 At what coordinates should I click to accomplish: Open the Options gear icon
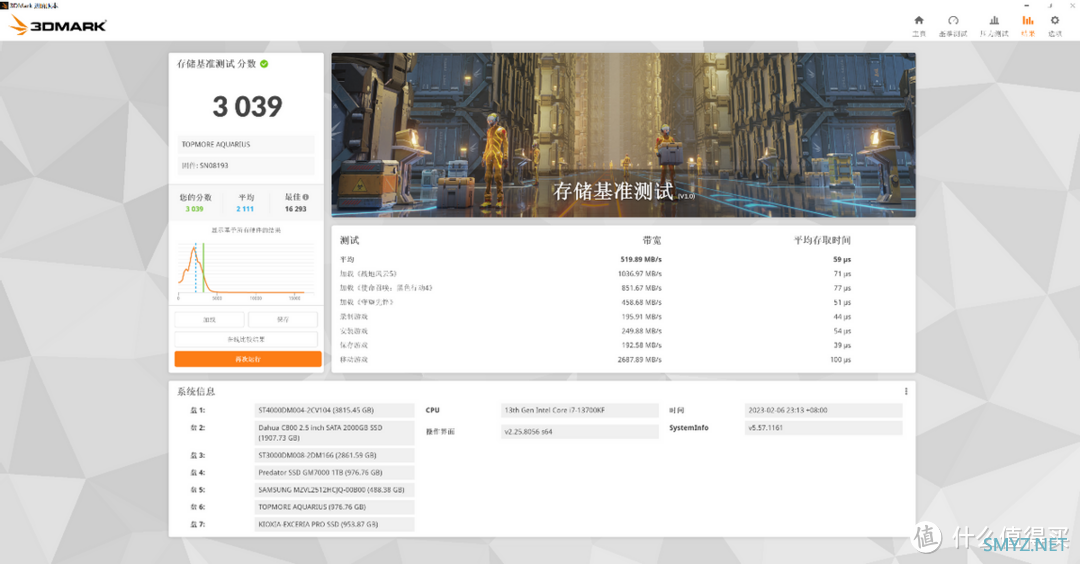(1055, 21)
